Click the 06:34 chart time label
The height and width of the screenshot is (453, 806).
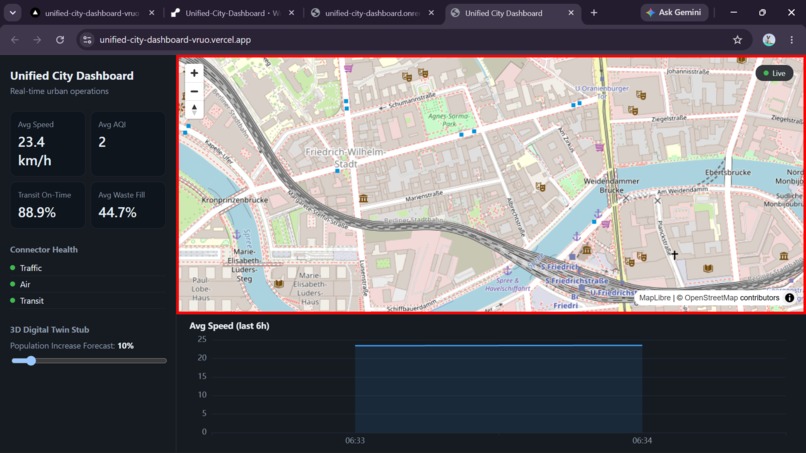click(x=642, y=441)
